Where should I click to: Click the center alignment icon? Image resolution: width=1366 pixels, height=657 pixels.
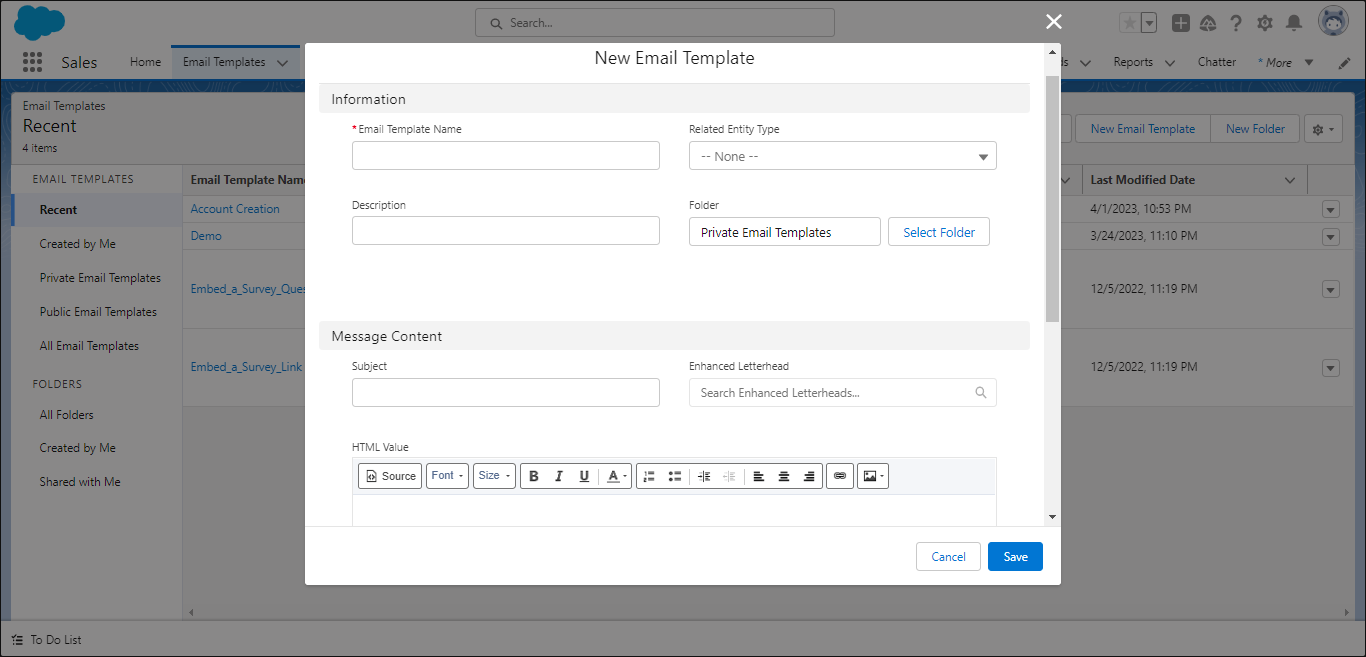tap(783, 475)
